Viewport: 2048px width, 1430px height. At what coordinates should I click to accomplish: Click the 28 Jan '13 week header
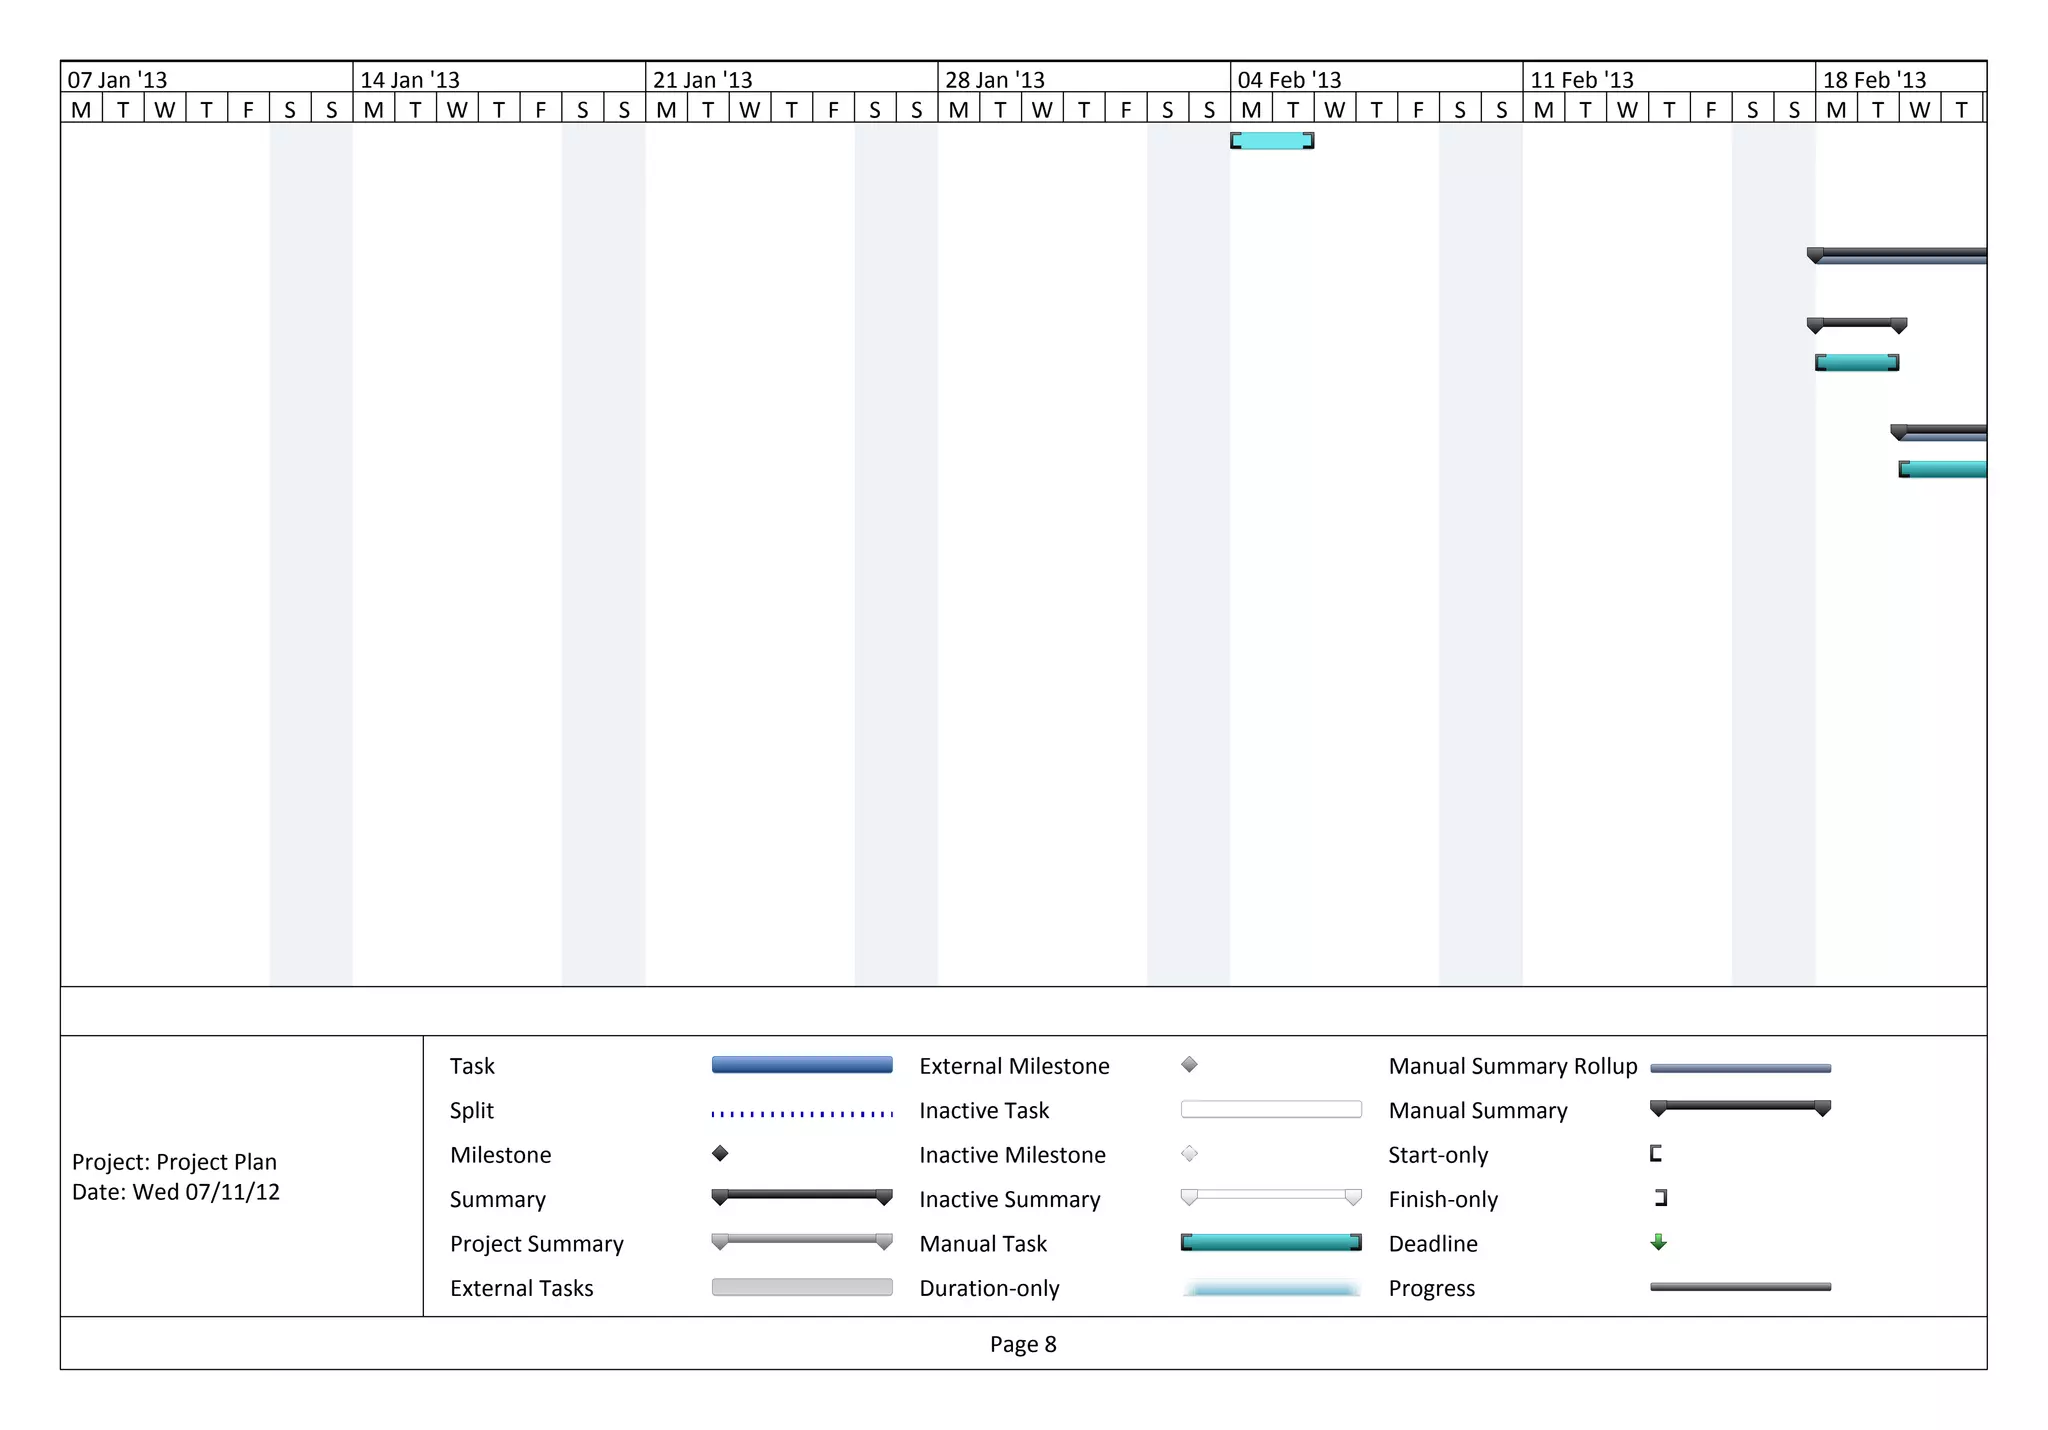[995, 79]
